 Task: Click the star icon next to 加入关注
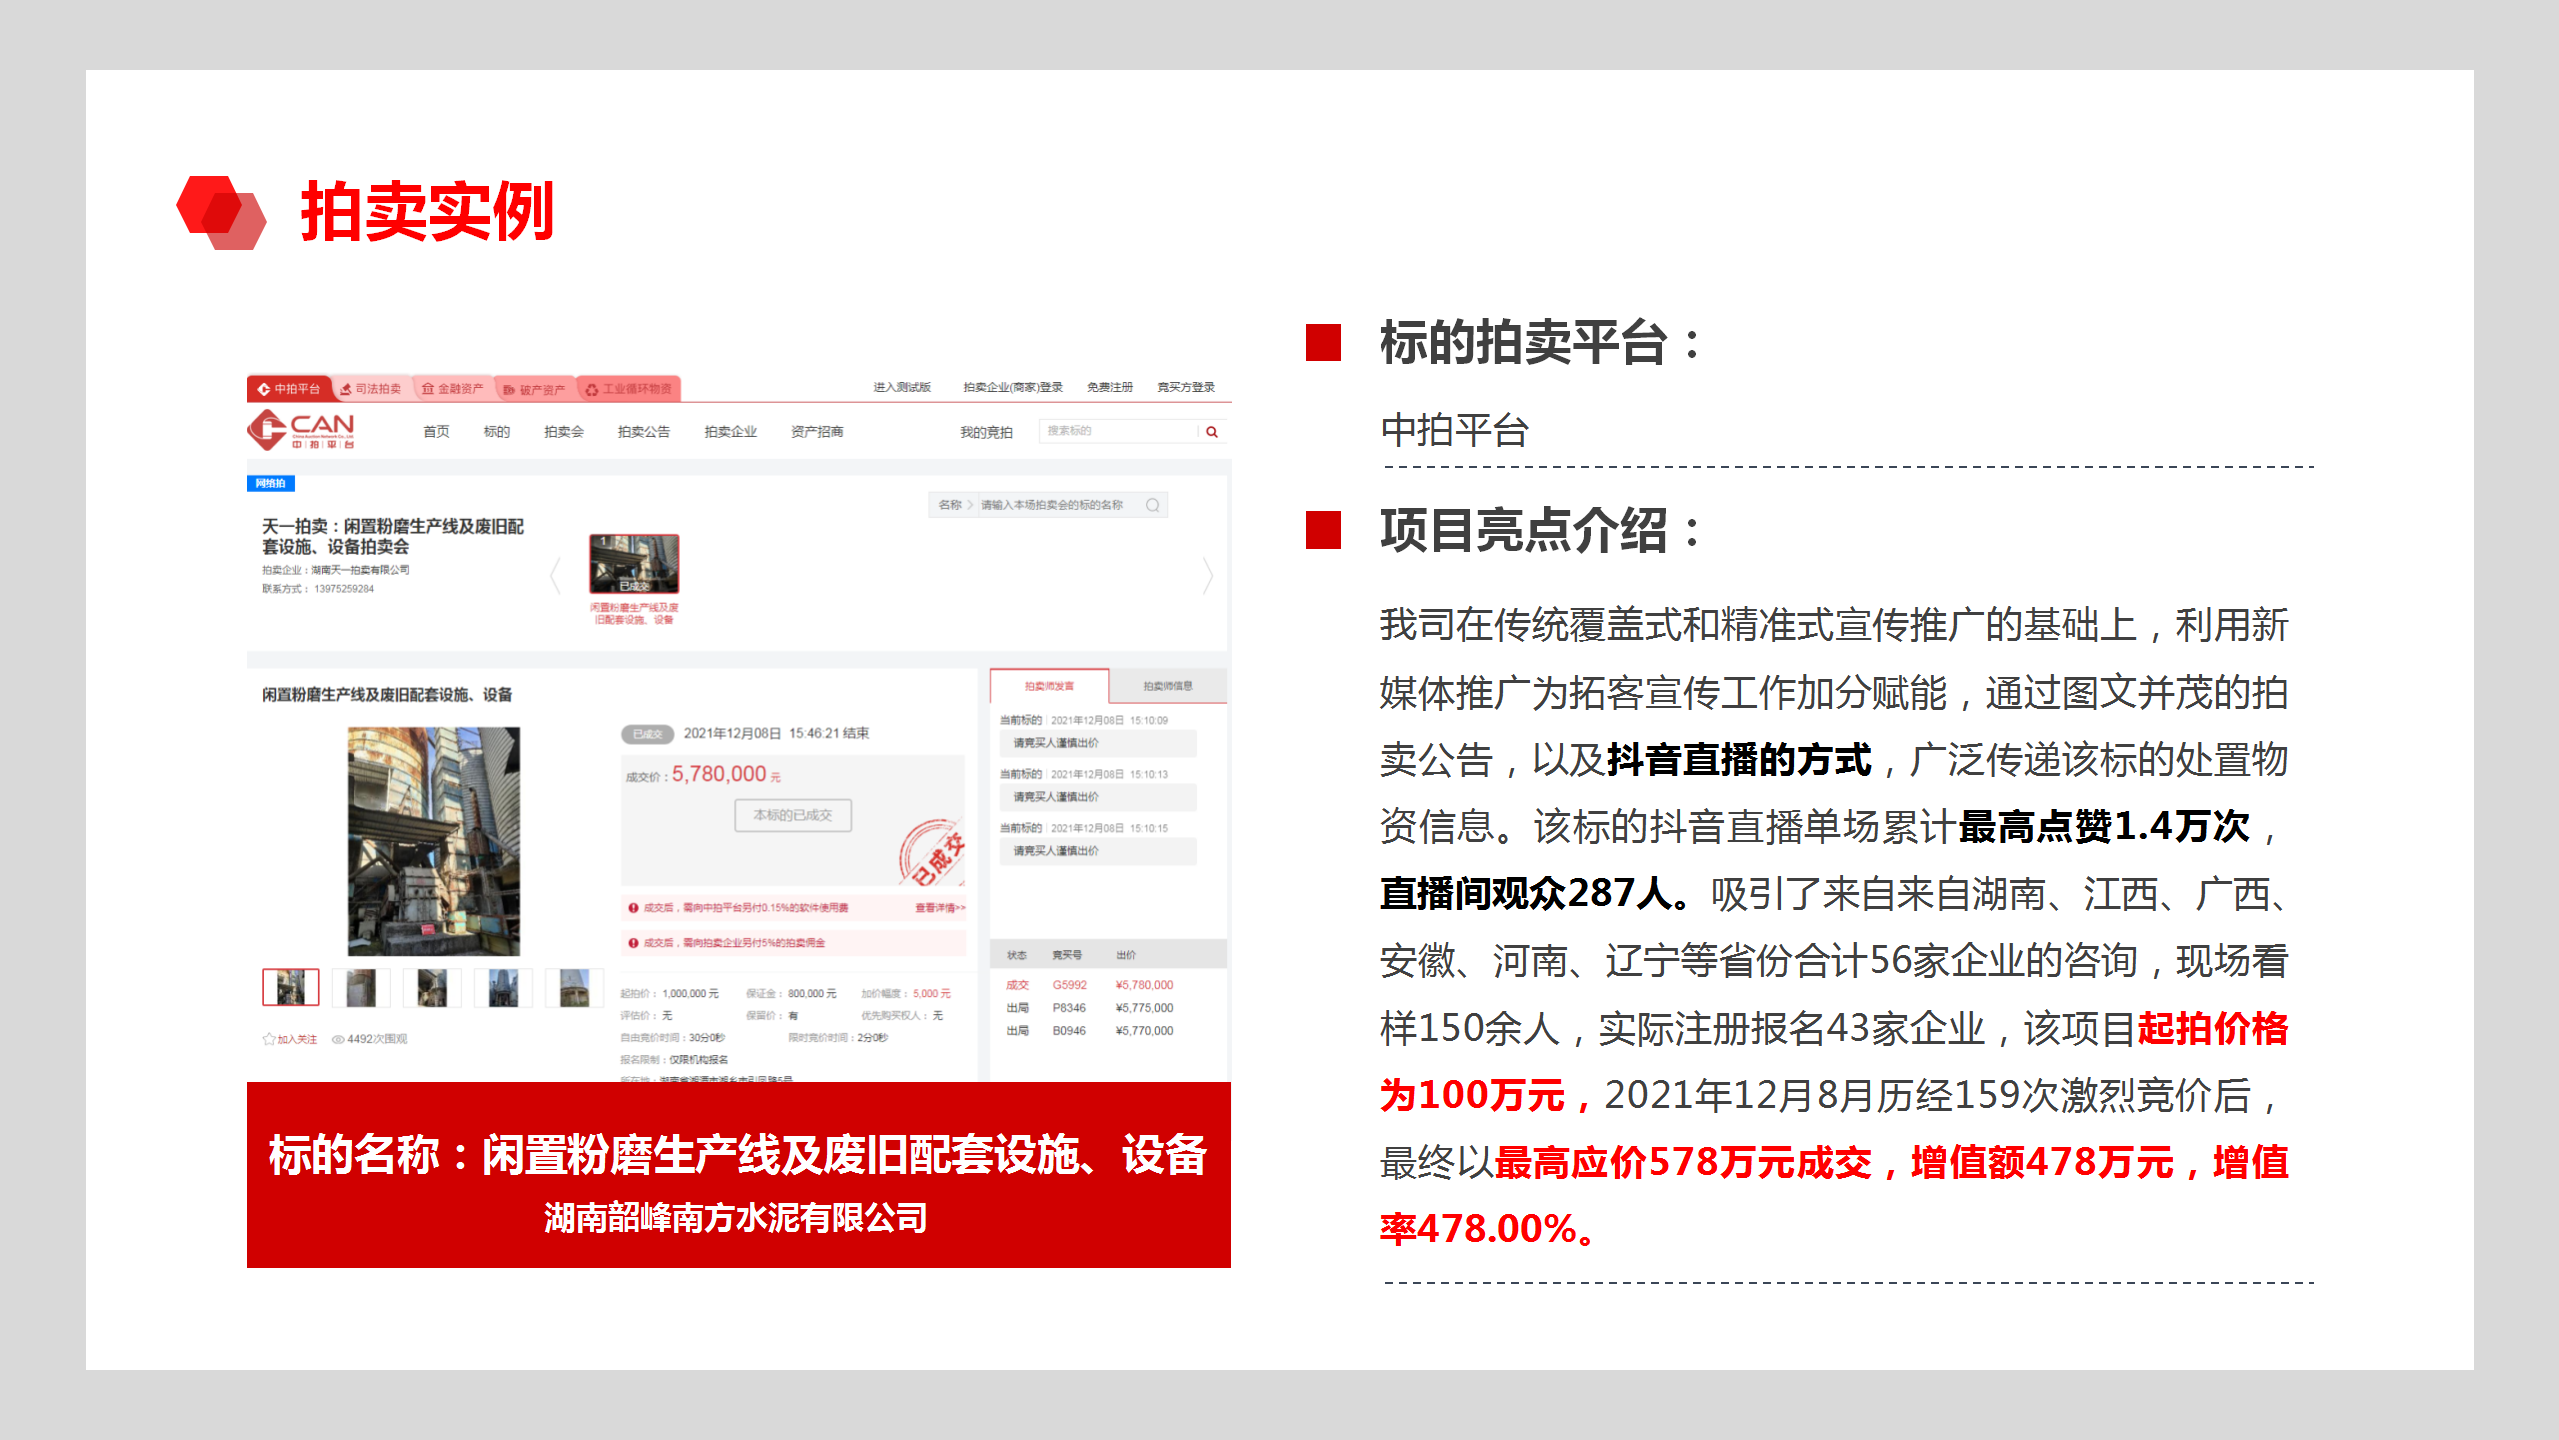click(x=268, y=1039)
